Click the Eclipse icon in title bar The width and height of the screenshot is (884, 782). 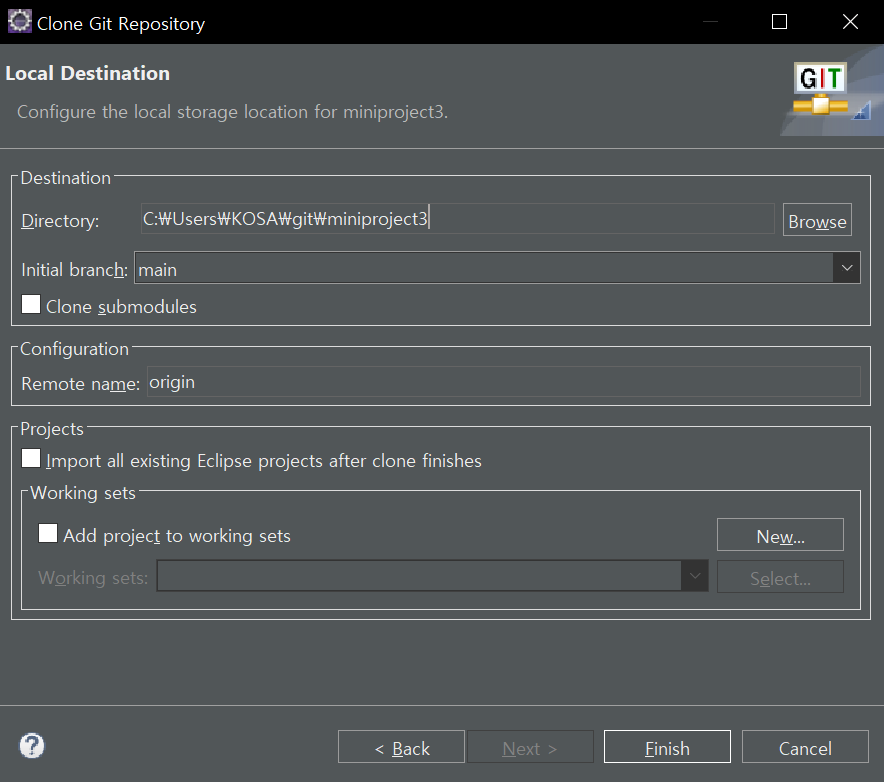click(20, 21)
